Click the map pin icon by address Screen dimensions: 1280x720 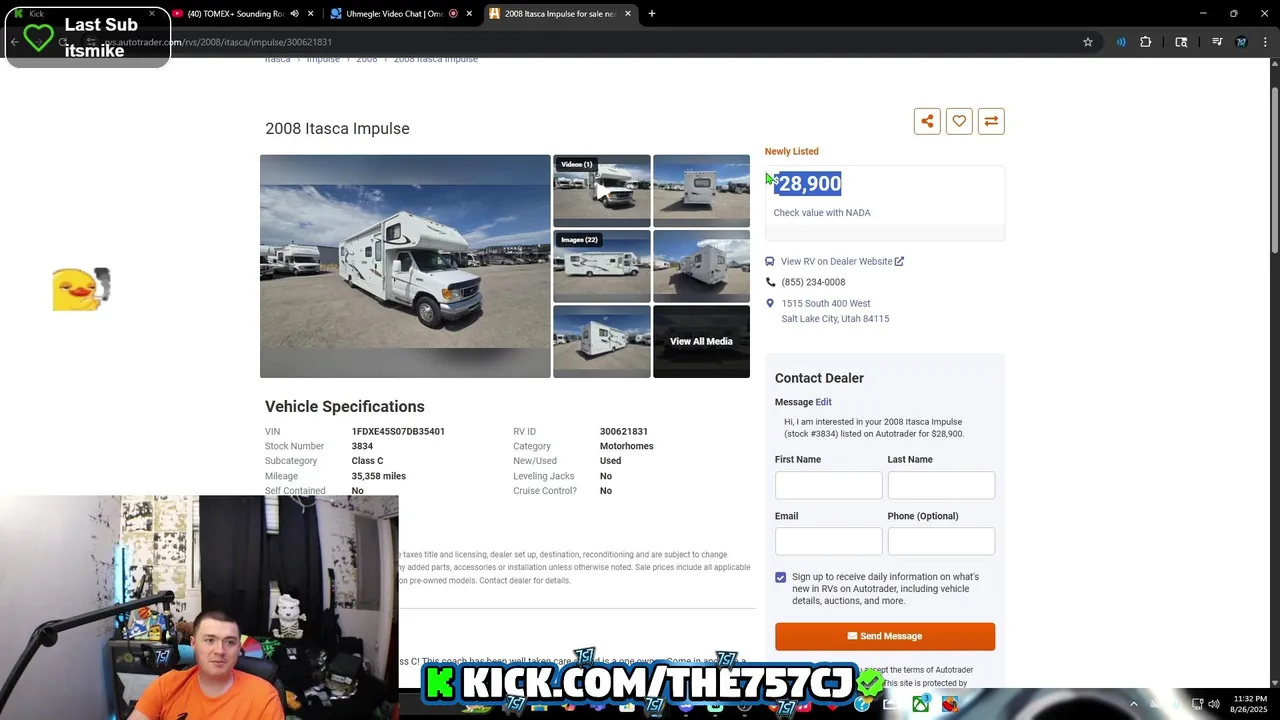[x=770, y=303]
